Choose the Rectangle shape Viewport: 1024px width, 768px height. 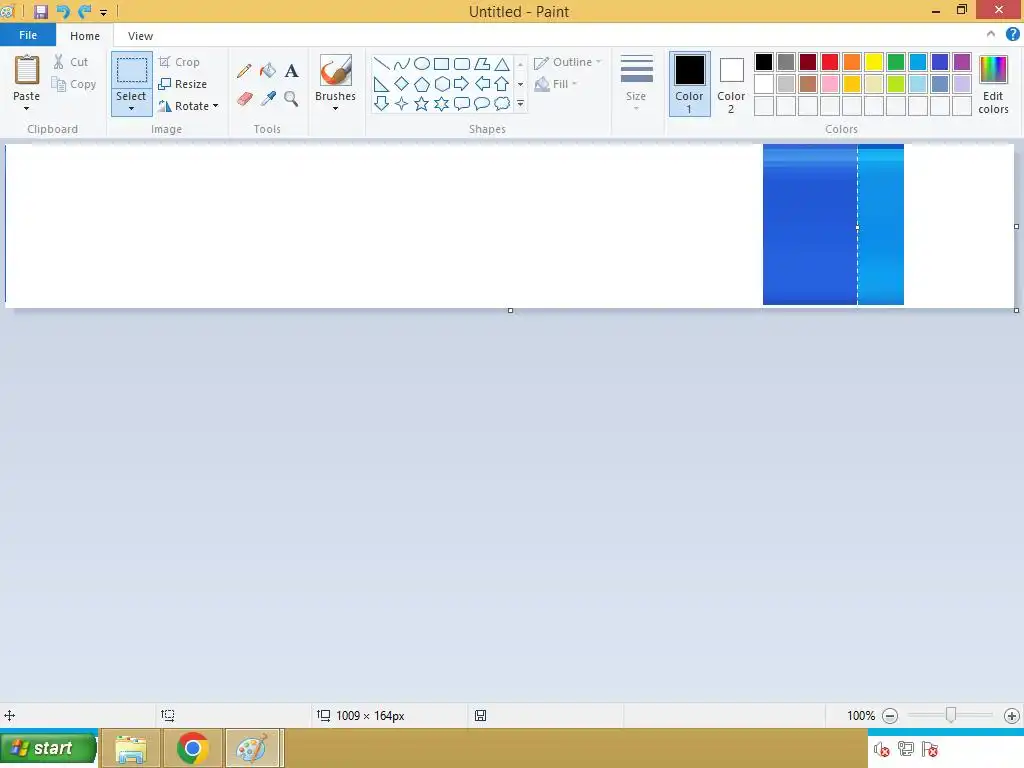click(x=441, y=63)
